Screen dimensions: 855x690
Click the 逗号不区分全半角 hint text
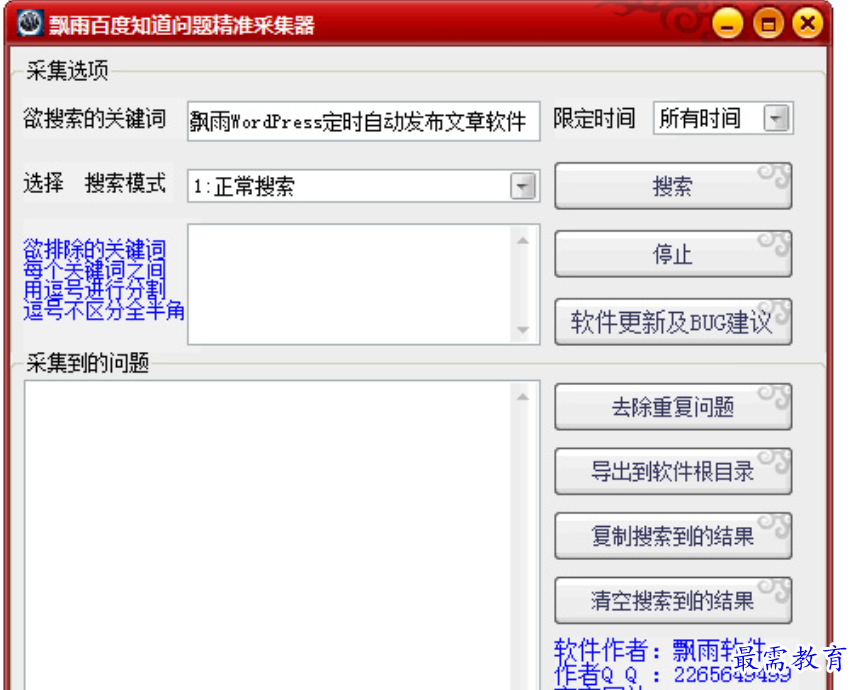(x=104, y=311)
